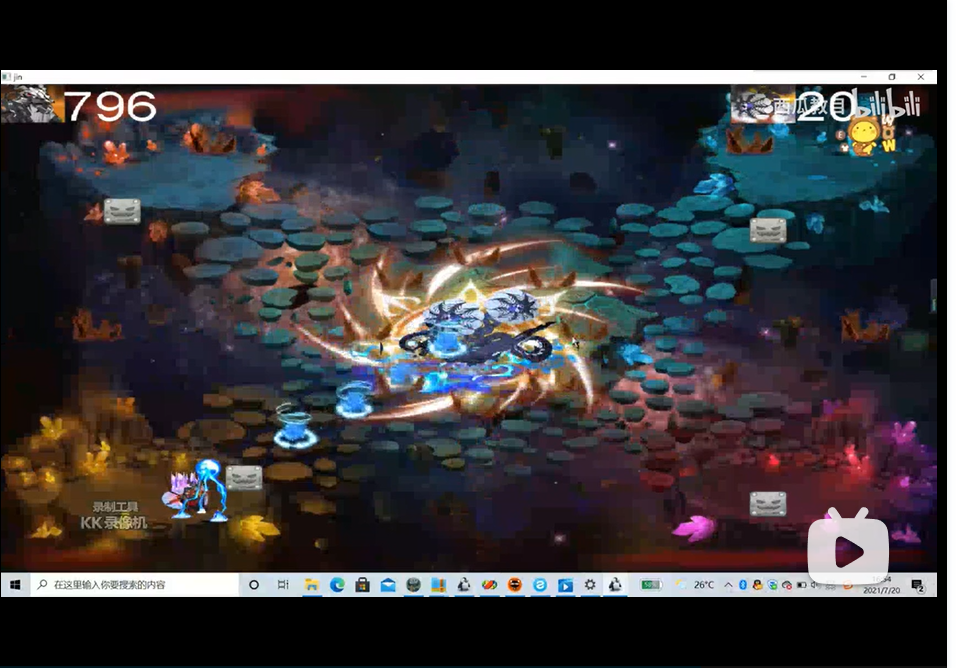
Task: Click the stone face block below the upper-right blue island
Action: 768,231
